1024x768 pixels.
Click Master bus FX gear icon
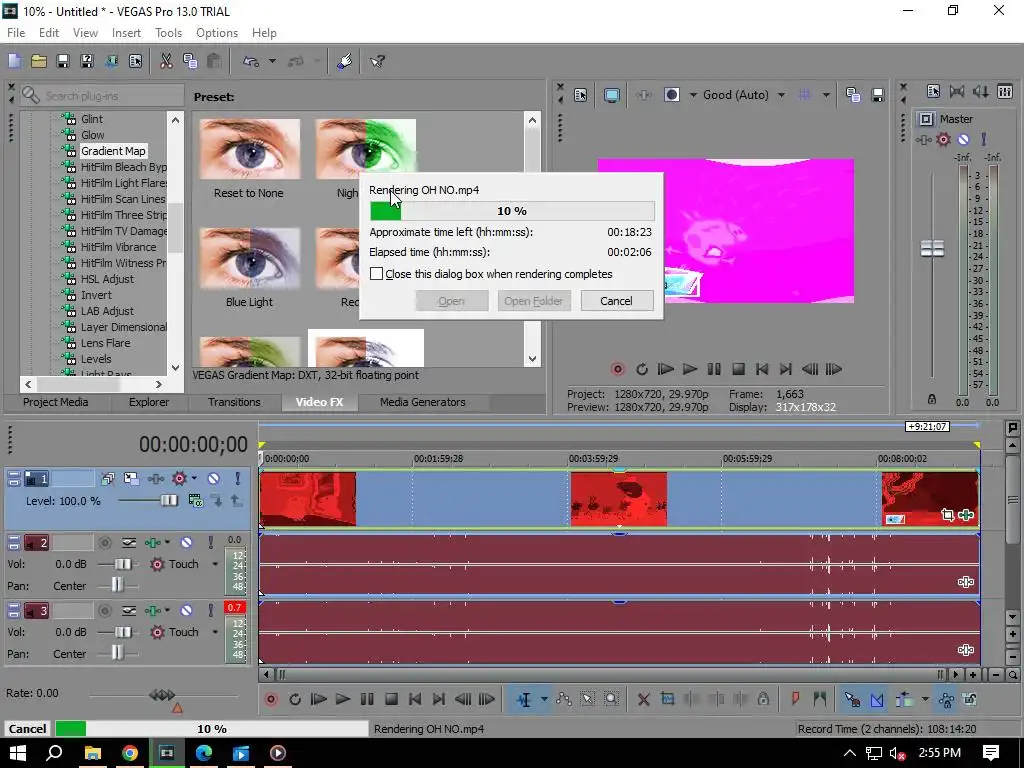point(943,139)
